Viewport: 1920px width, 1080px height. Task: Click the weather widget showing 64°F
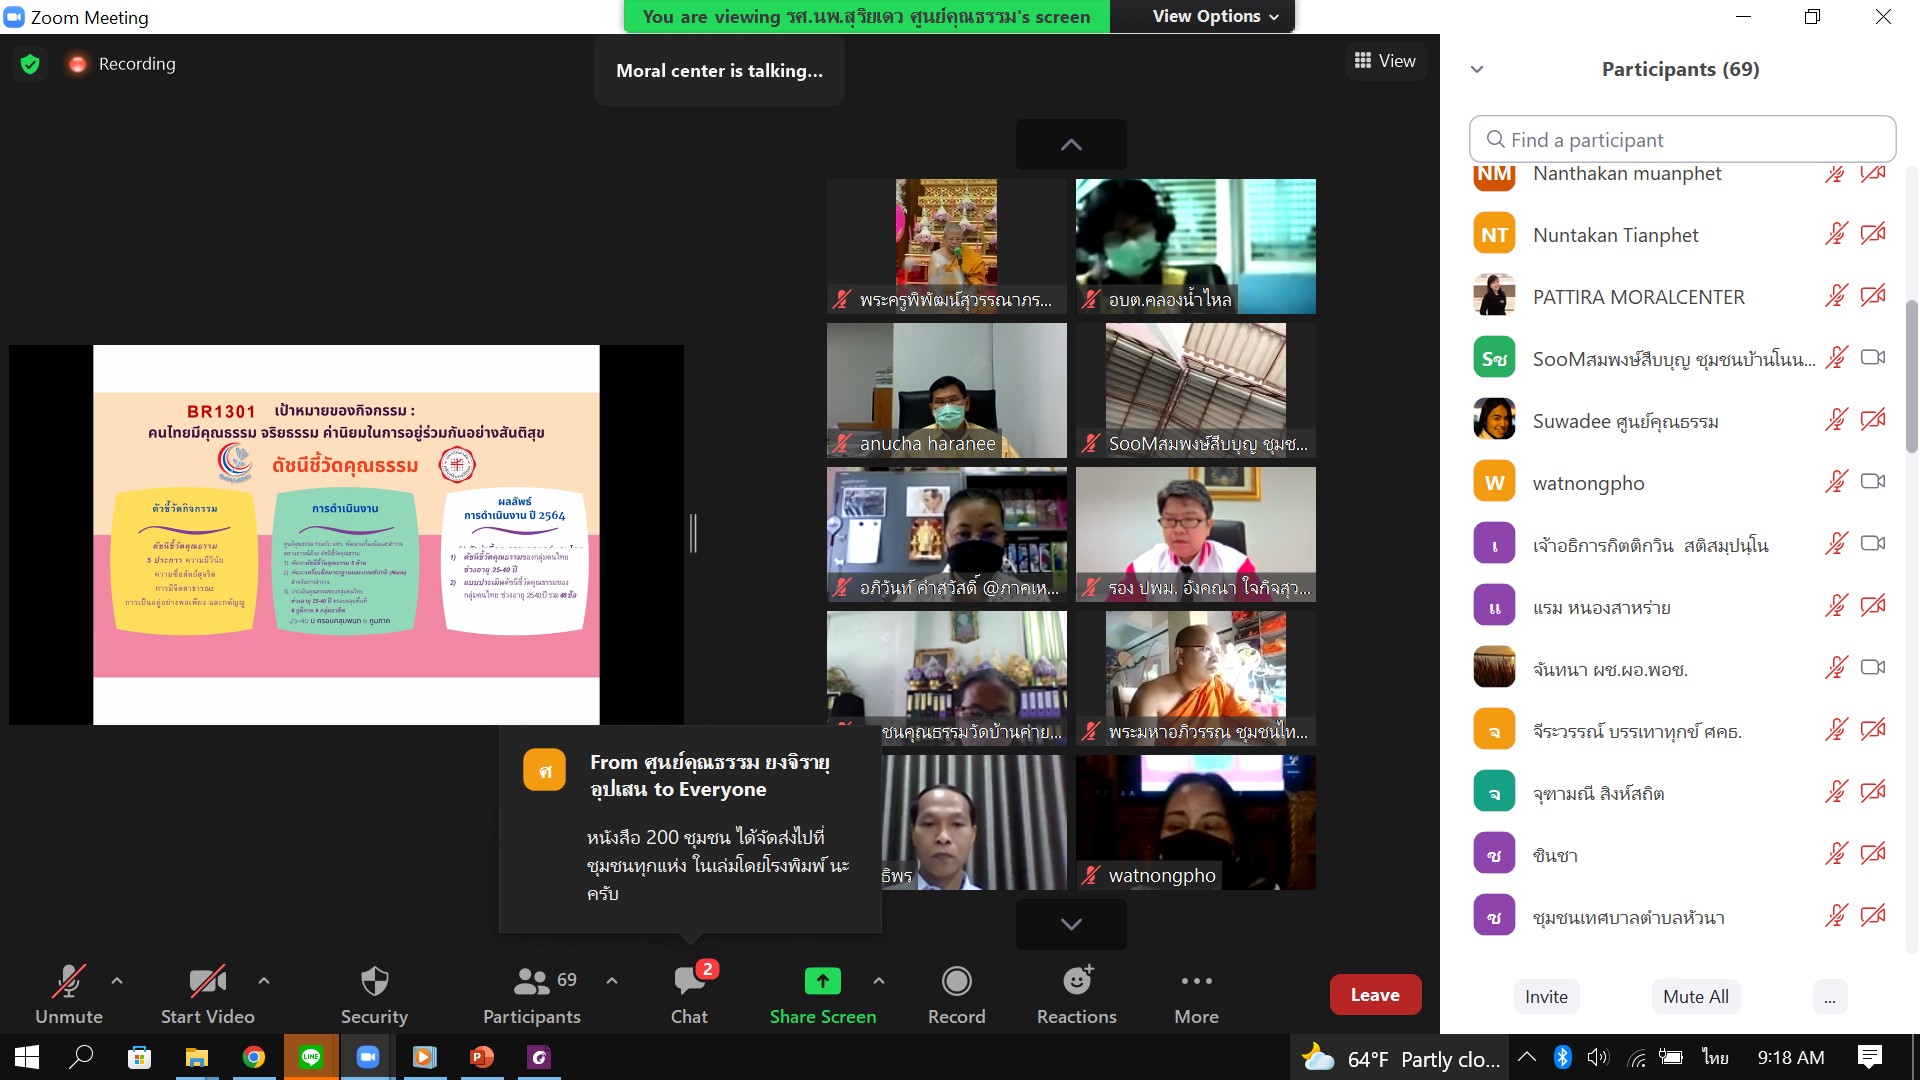click(1399, 1058)
